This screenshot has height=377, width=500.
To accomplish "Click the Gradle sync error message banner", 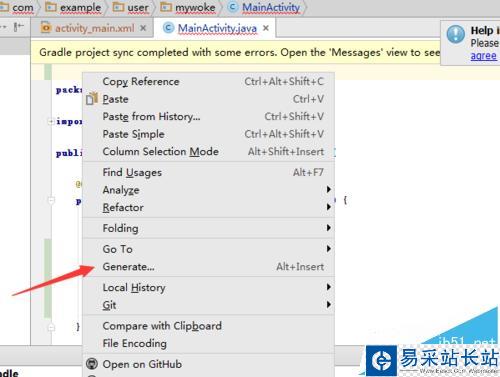I will (x=235, y=52).
